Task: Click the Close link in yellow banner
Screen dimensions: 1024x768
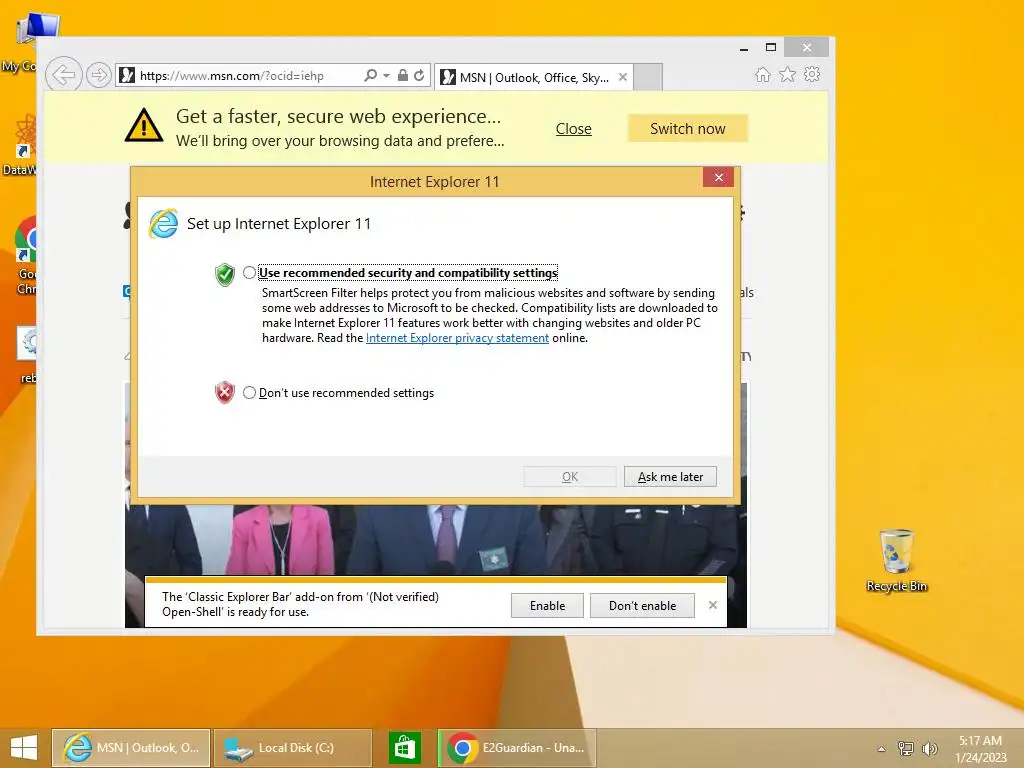Action: click(573, 129)
